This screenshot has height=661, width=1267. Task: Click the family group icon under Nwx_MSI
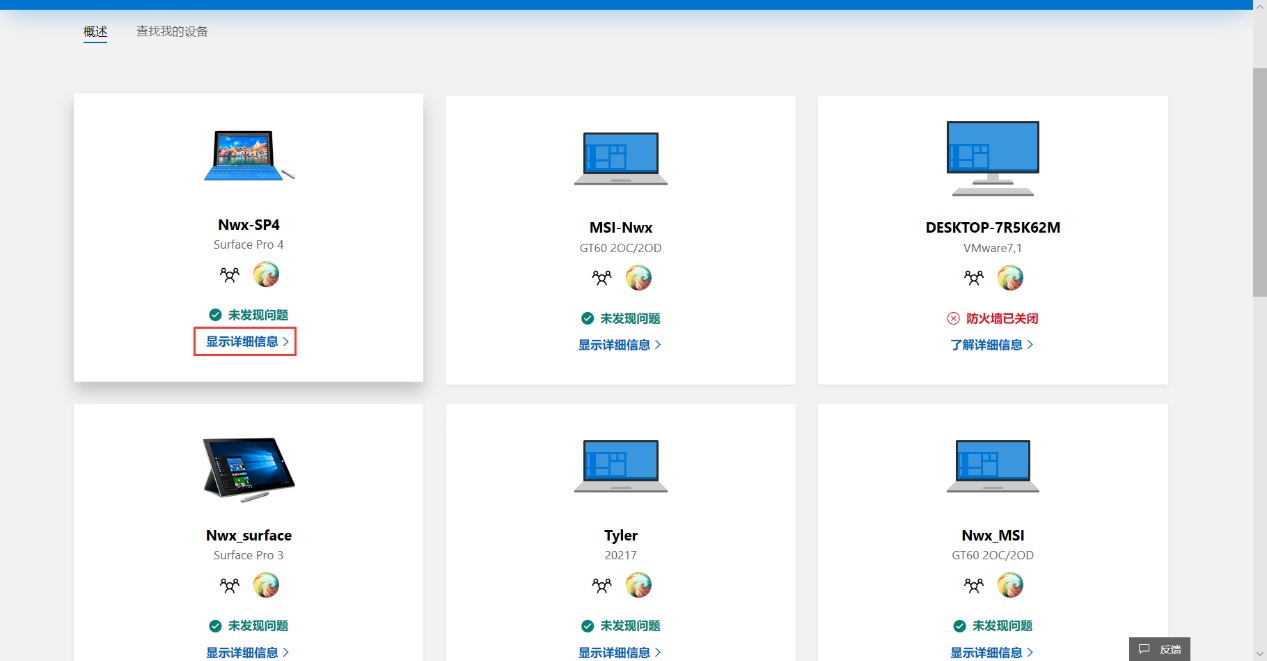[973, 585]
